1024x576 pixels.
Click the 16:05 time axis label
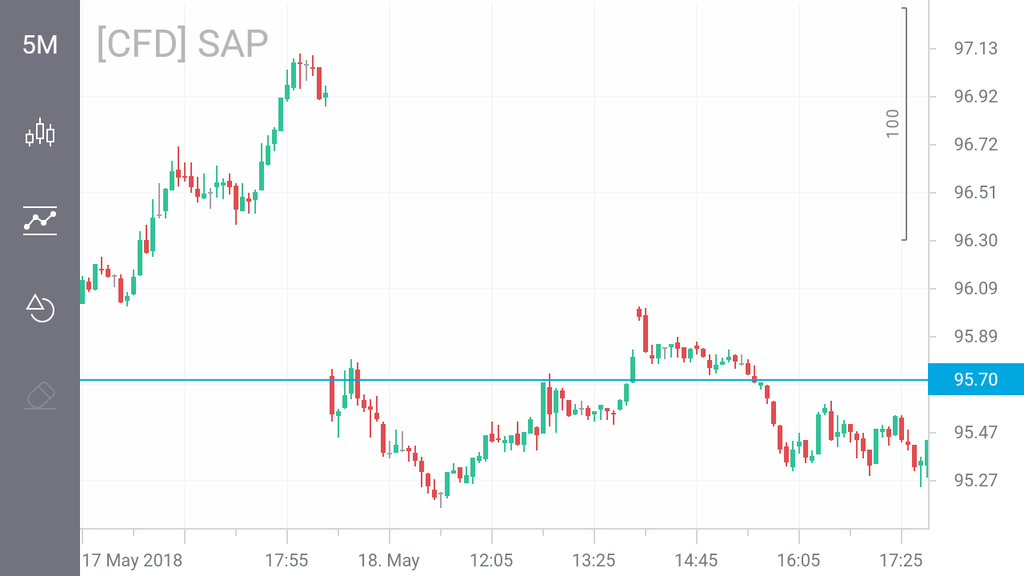(798, 558)
